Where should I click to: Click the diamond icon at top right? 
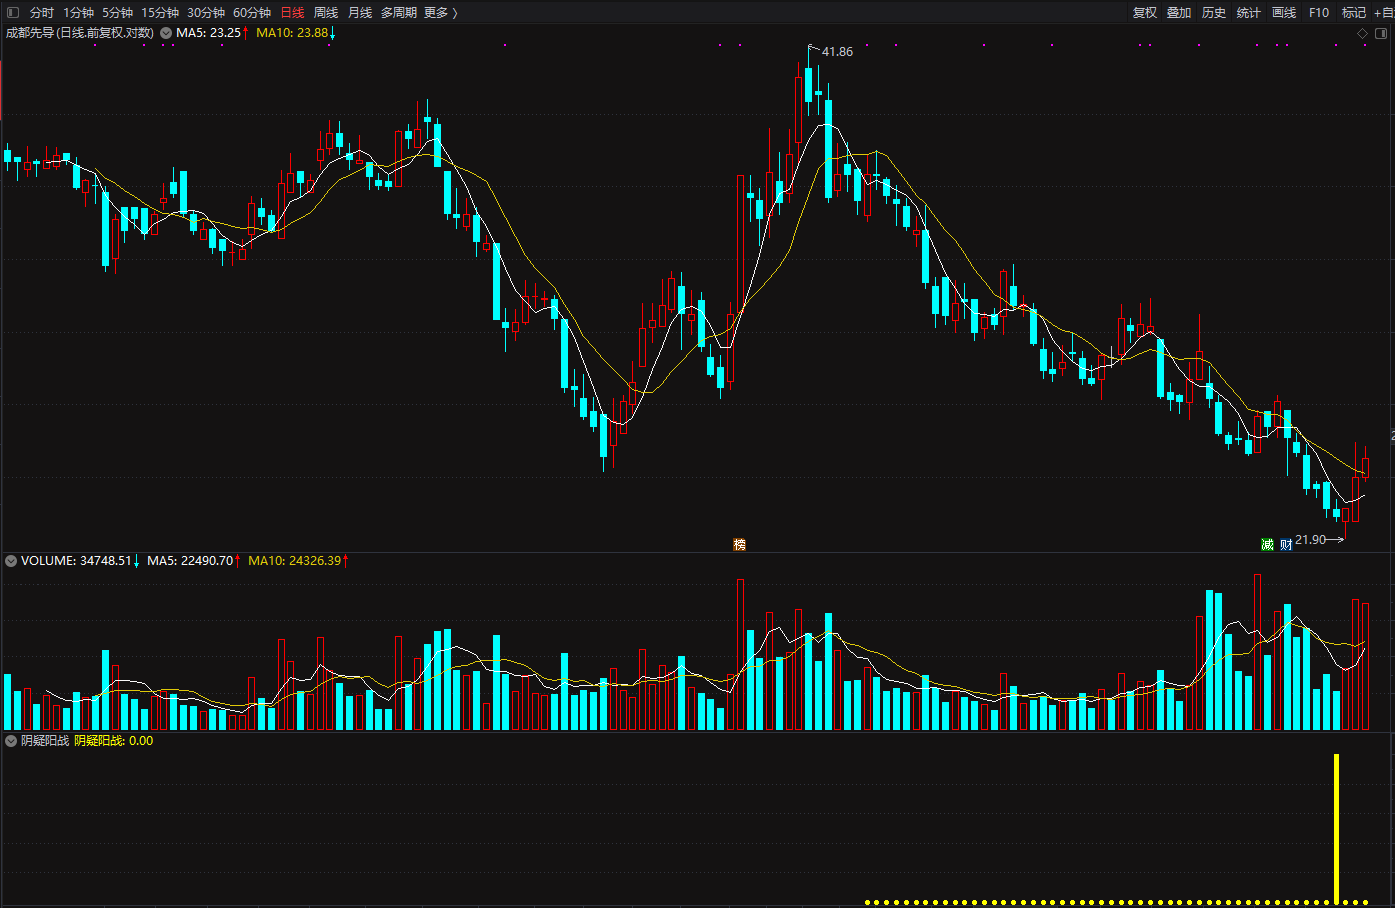pos(1362,33)
